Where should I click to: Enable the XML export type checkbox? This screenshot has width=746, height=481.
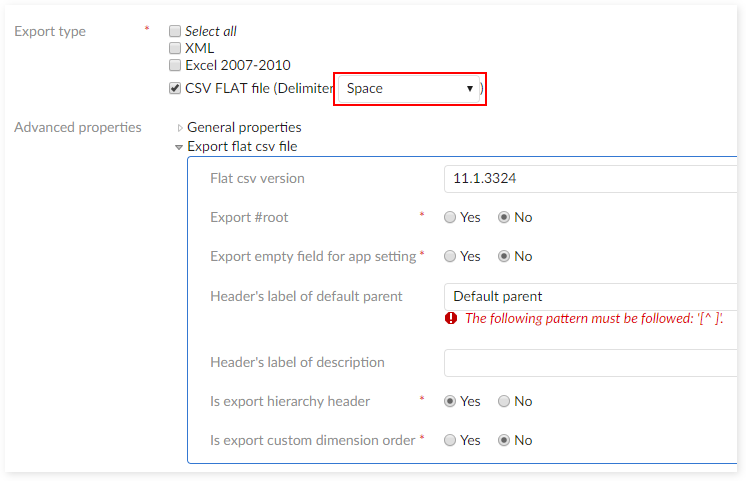click(x=175, y=48)
